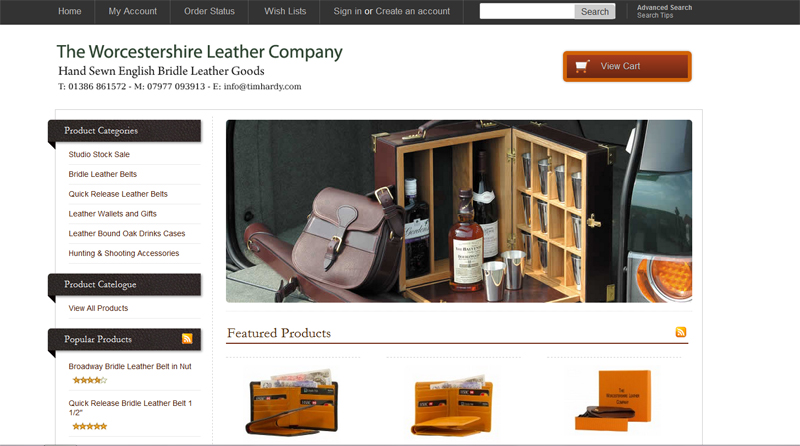Click the star rating under Broadway Bridle Leather Belt
The image size is (800, 446).
click(90, 380)
